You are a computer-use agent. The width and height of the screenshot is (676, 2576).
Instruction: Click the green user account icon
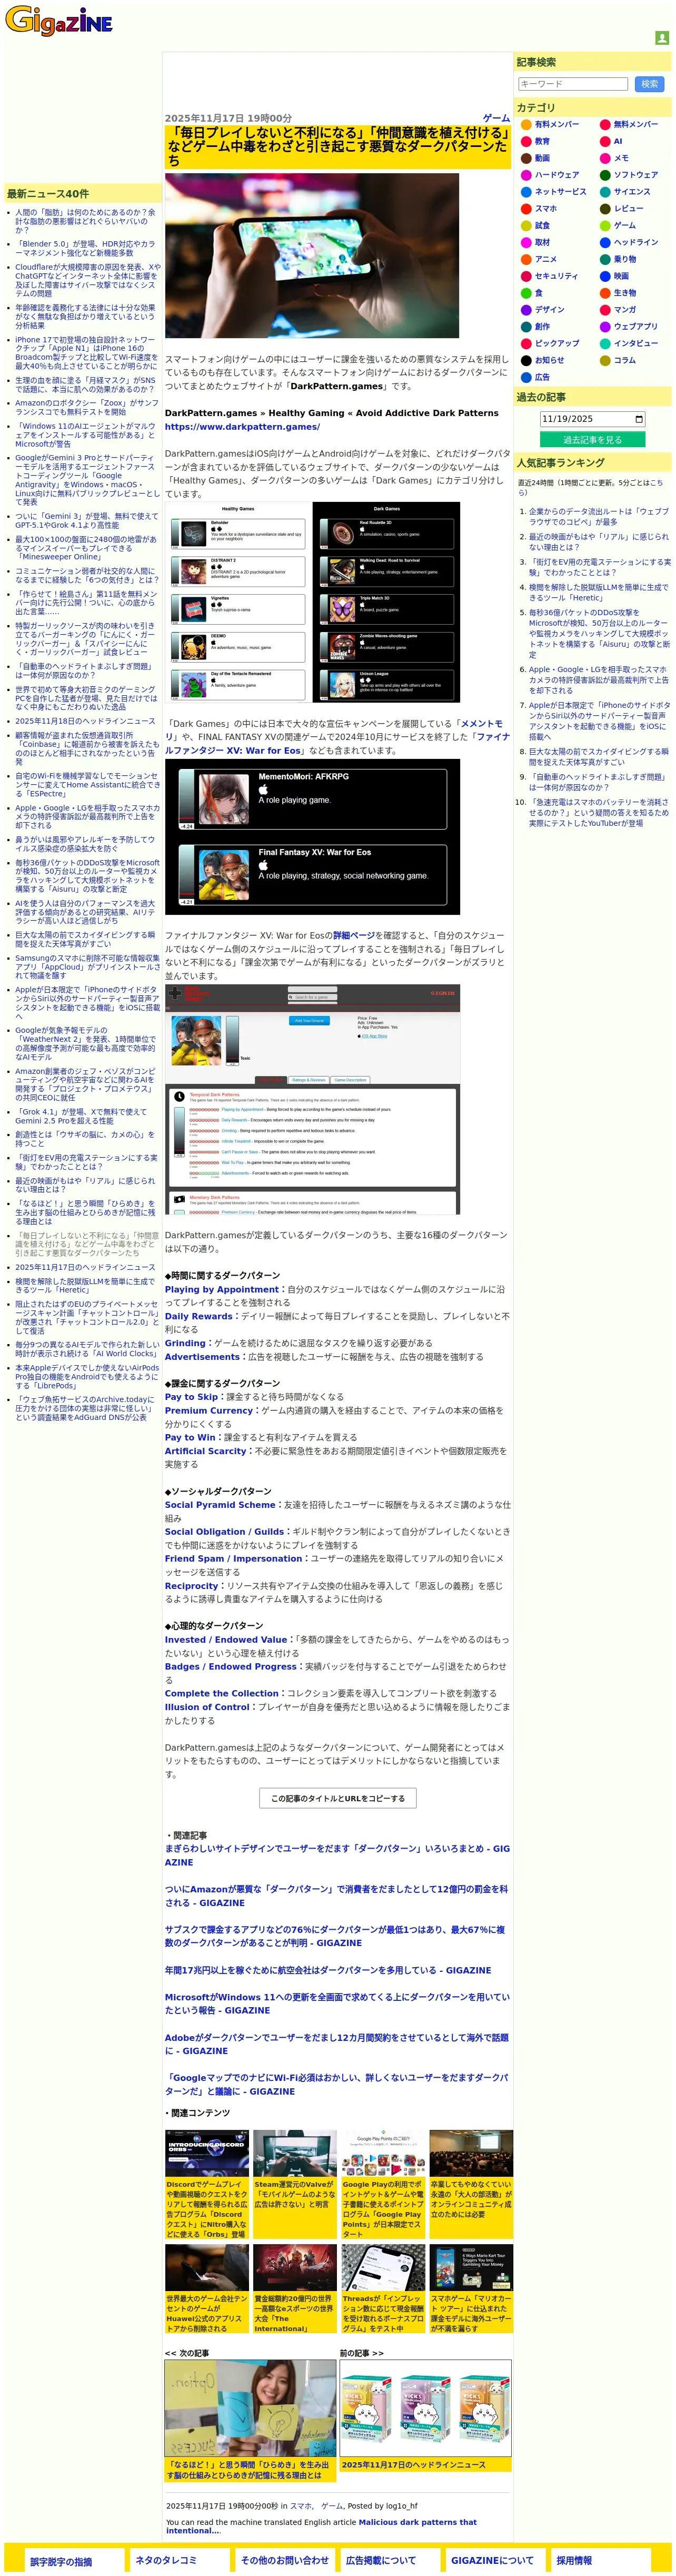click(x=661, y=38)
